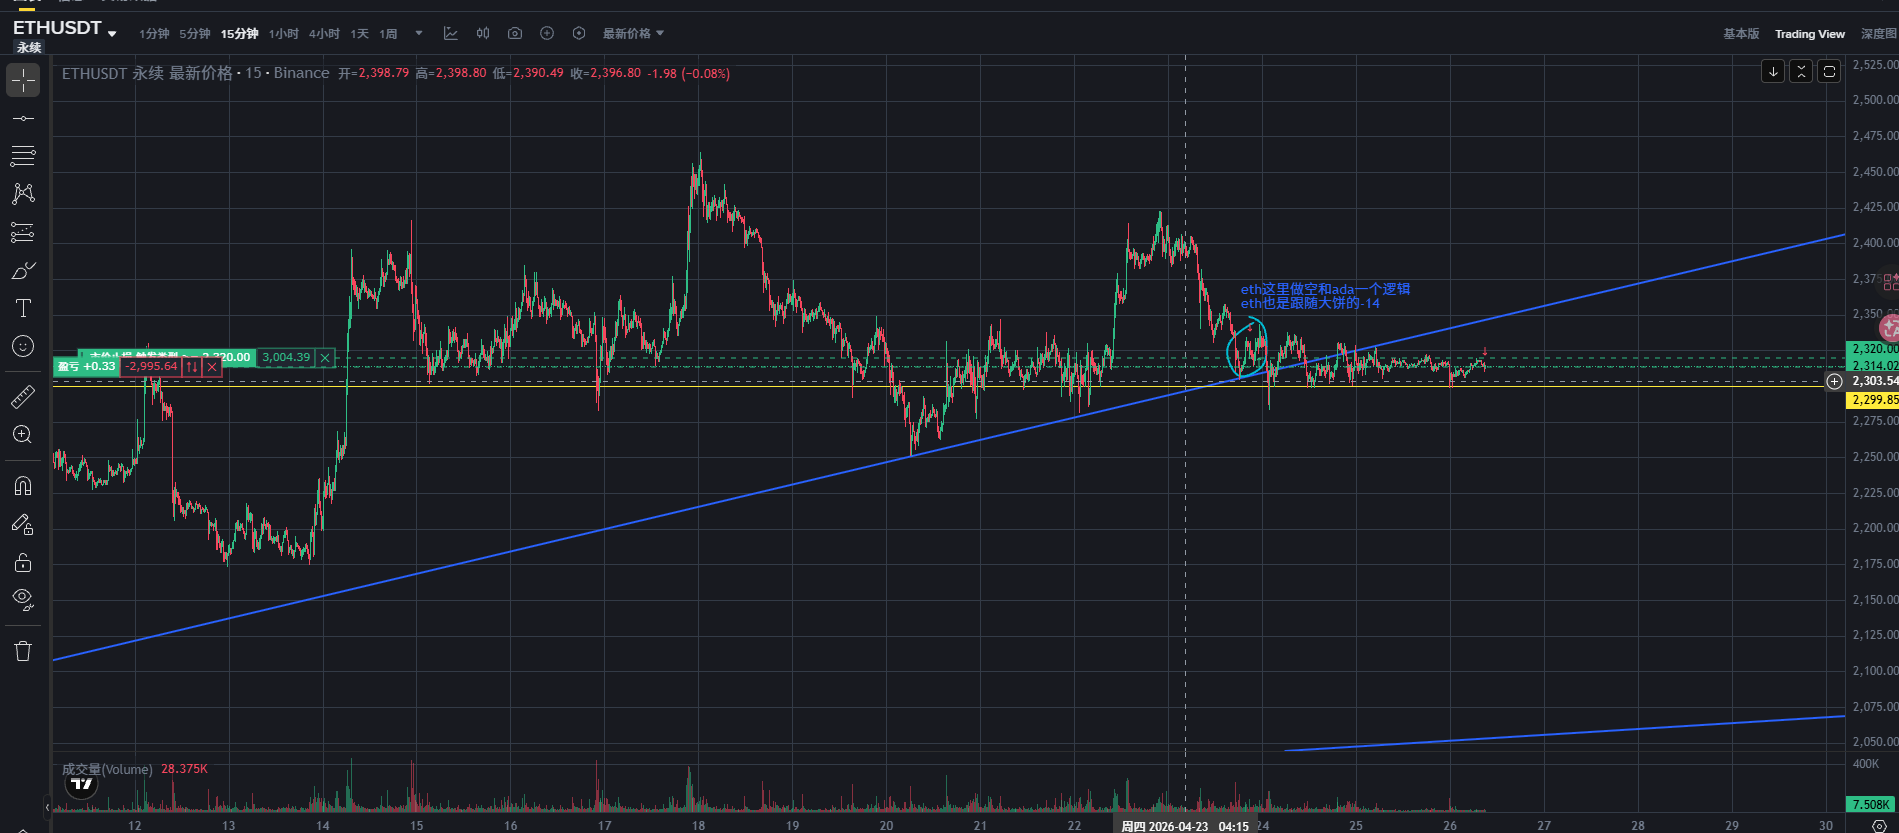Select the ruler measure tool
The width and height of the screenshot is (1899, 833).
pyautogui.click(x=23, y=397)
